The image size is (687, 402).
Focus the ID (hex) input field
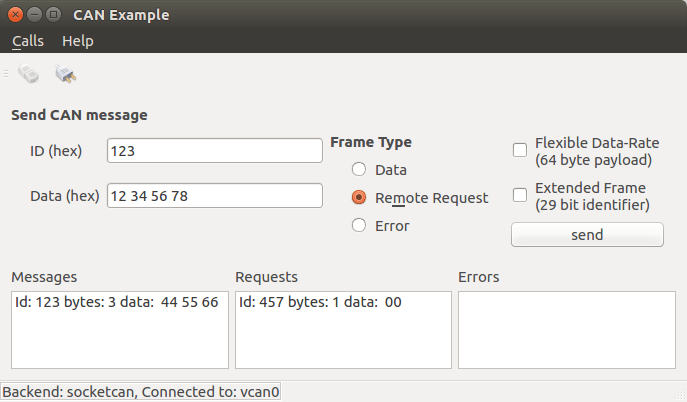214,151
